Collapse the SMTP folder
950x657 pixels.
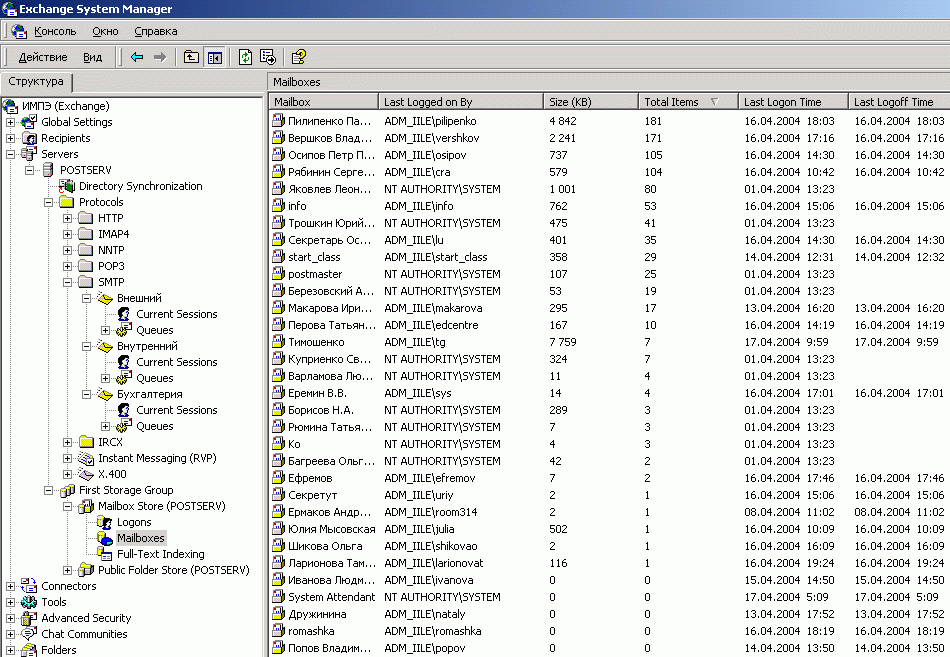67,282
